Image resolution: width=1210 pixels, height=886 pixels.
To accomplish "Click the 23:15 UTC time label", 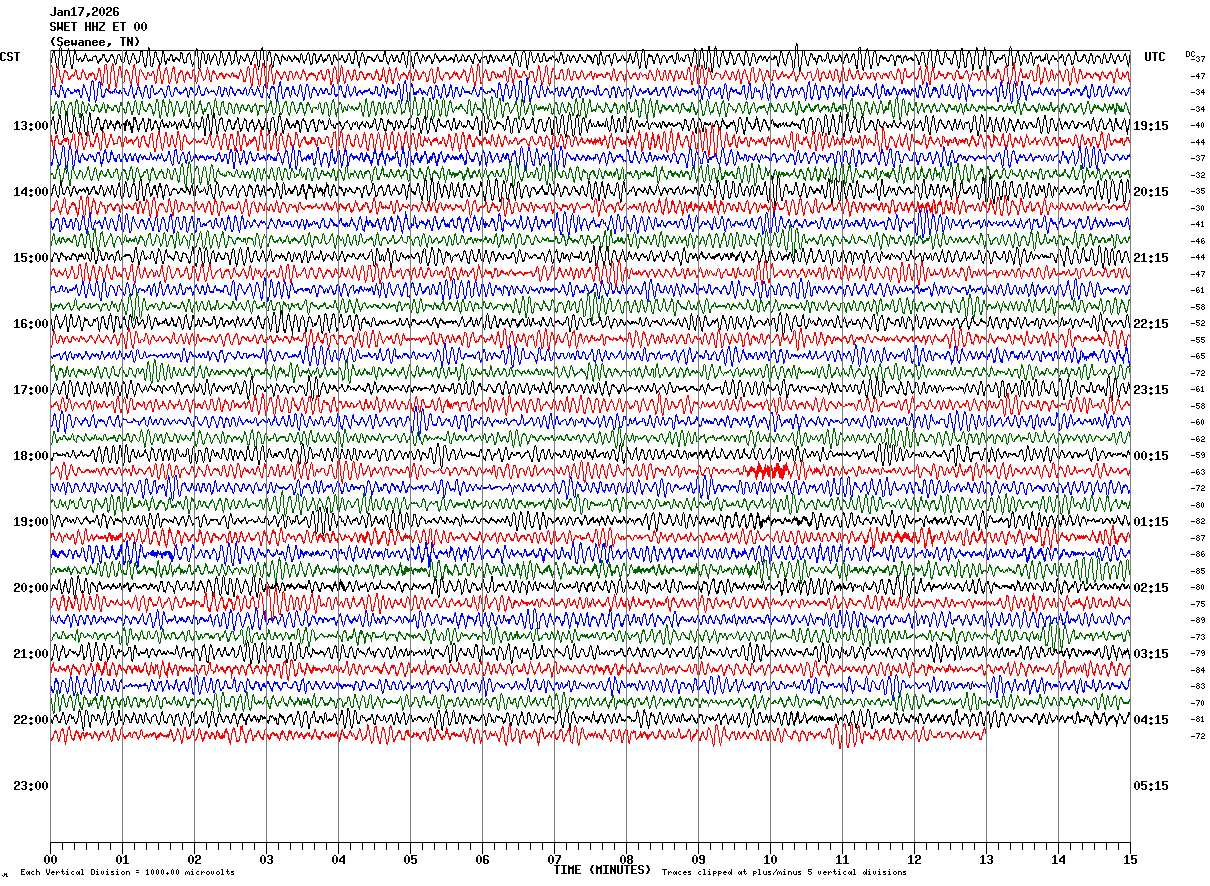I will [1150, 390].
